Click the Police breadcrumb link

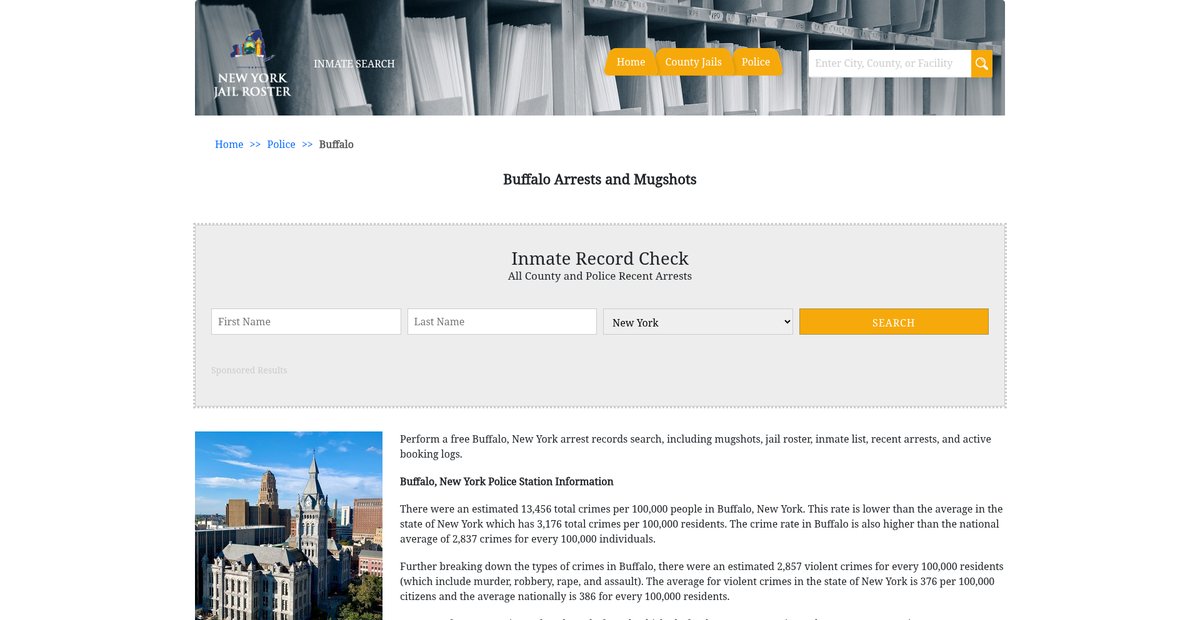(x=281, y=144)
